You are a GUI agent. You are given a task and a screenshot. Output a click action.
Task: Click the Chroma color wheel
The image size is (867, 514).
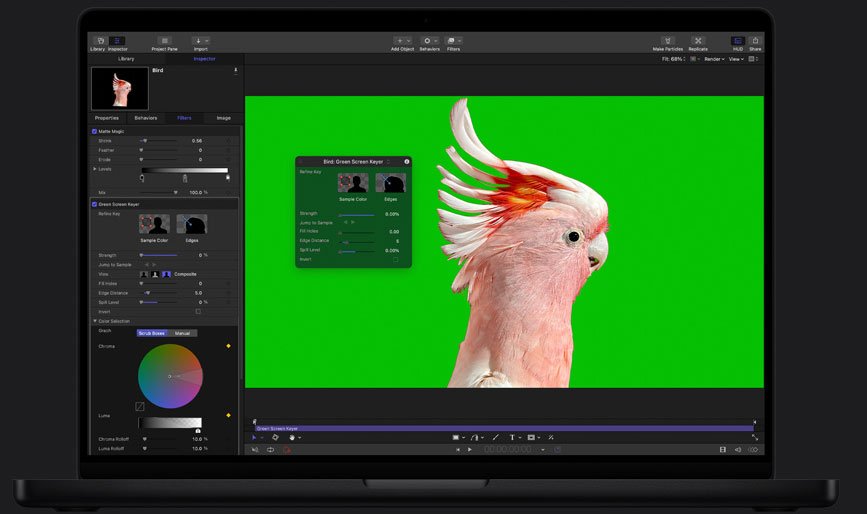tap(170, 376)
